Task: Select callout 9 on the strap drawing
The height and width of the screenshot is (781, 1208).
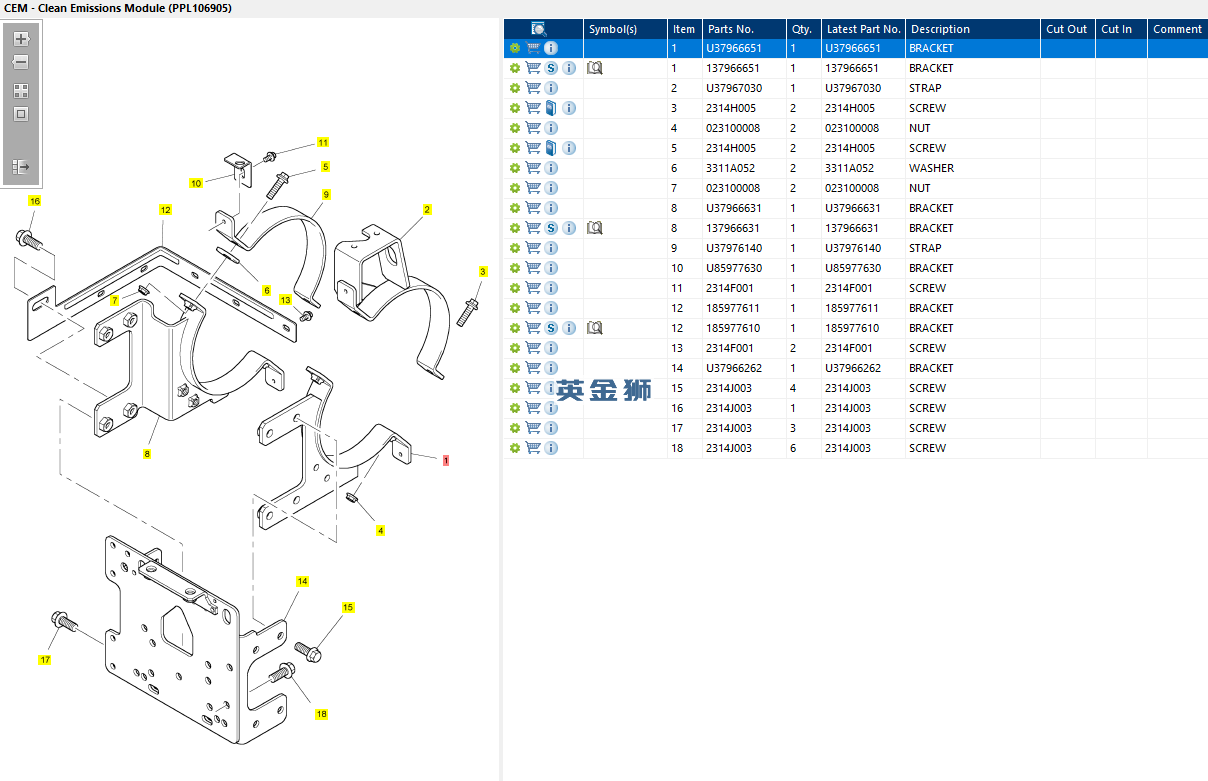Action: [x=326, y=194]
